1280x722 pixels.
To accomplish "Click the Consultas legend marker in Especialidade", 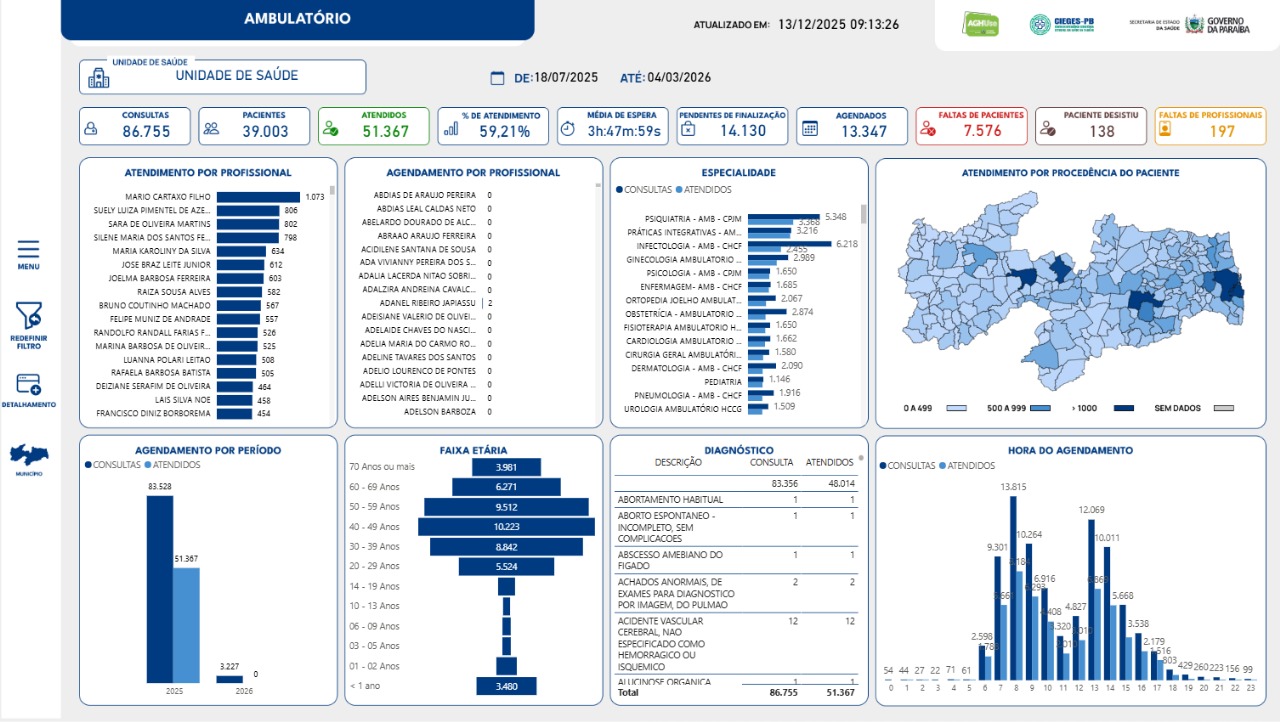I will (x=620, y=190).
